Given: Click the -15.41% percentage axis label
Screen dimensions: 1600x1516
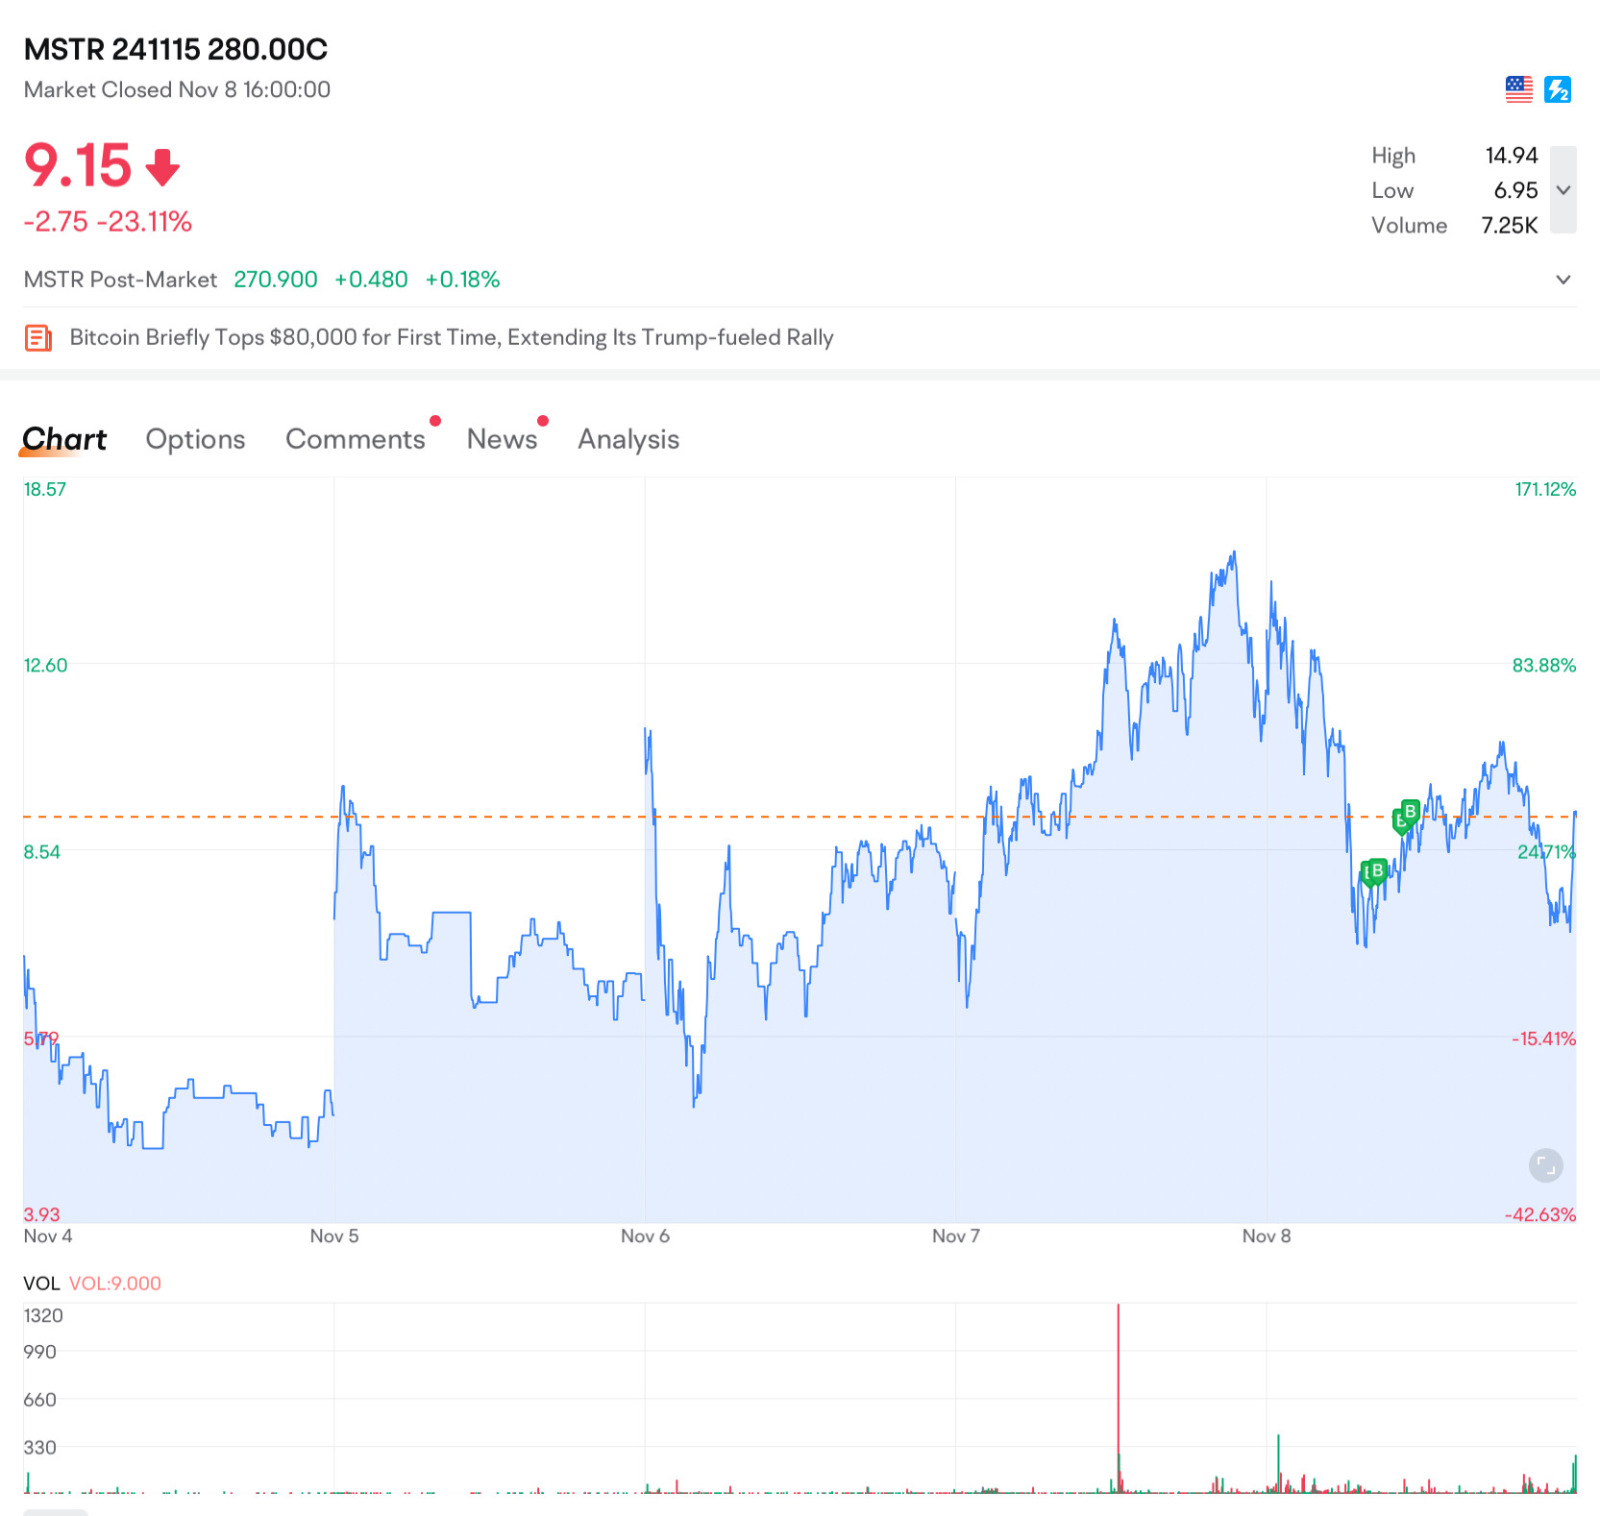Looking at the screenshot, I should pos(1544,1039).
